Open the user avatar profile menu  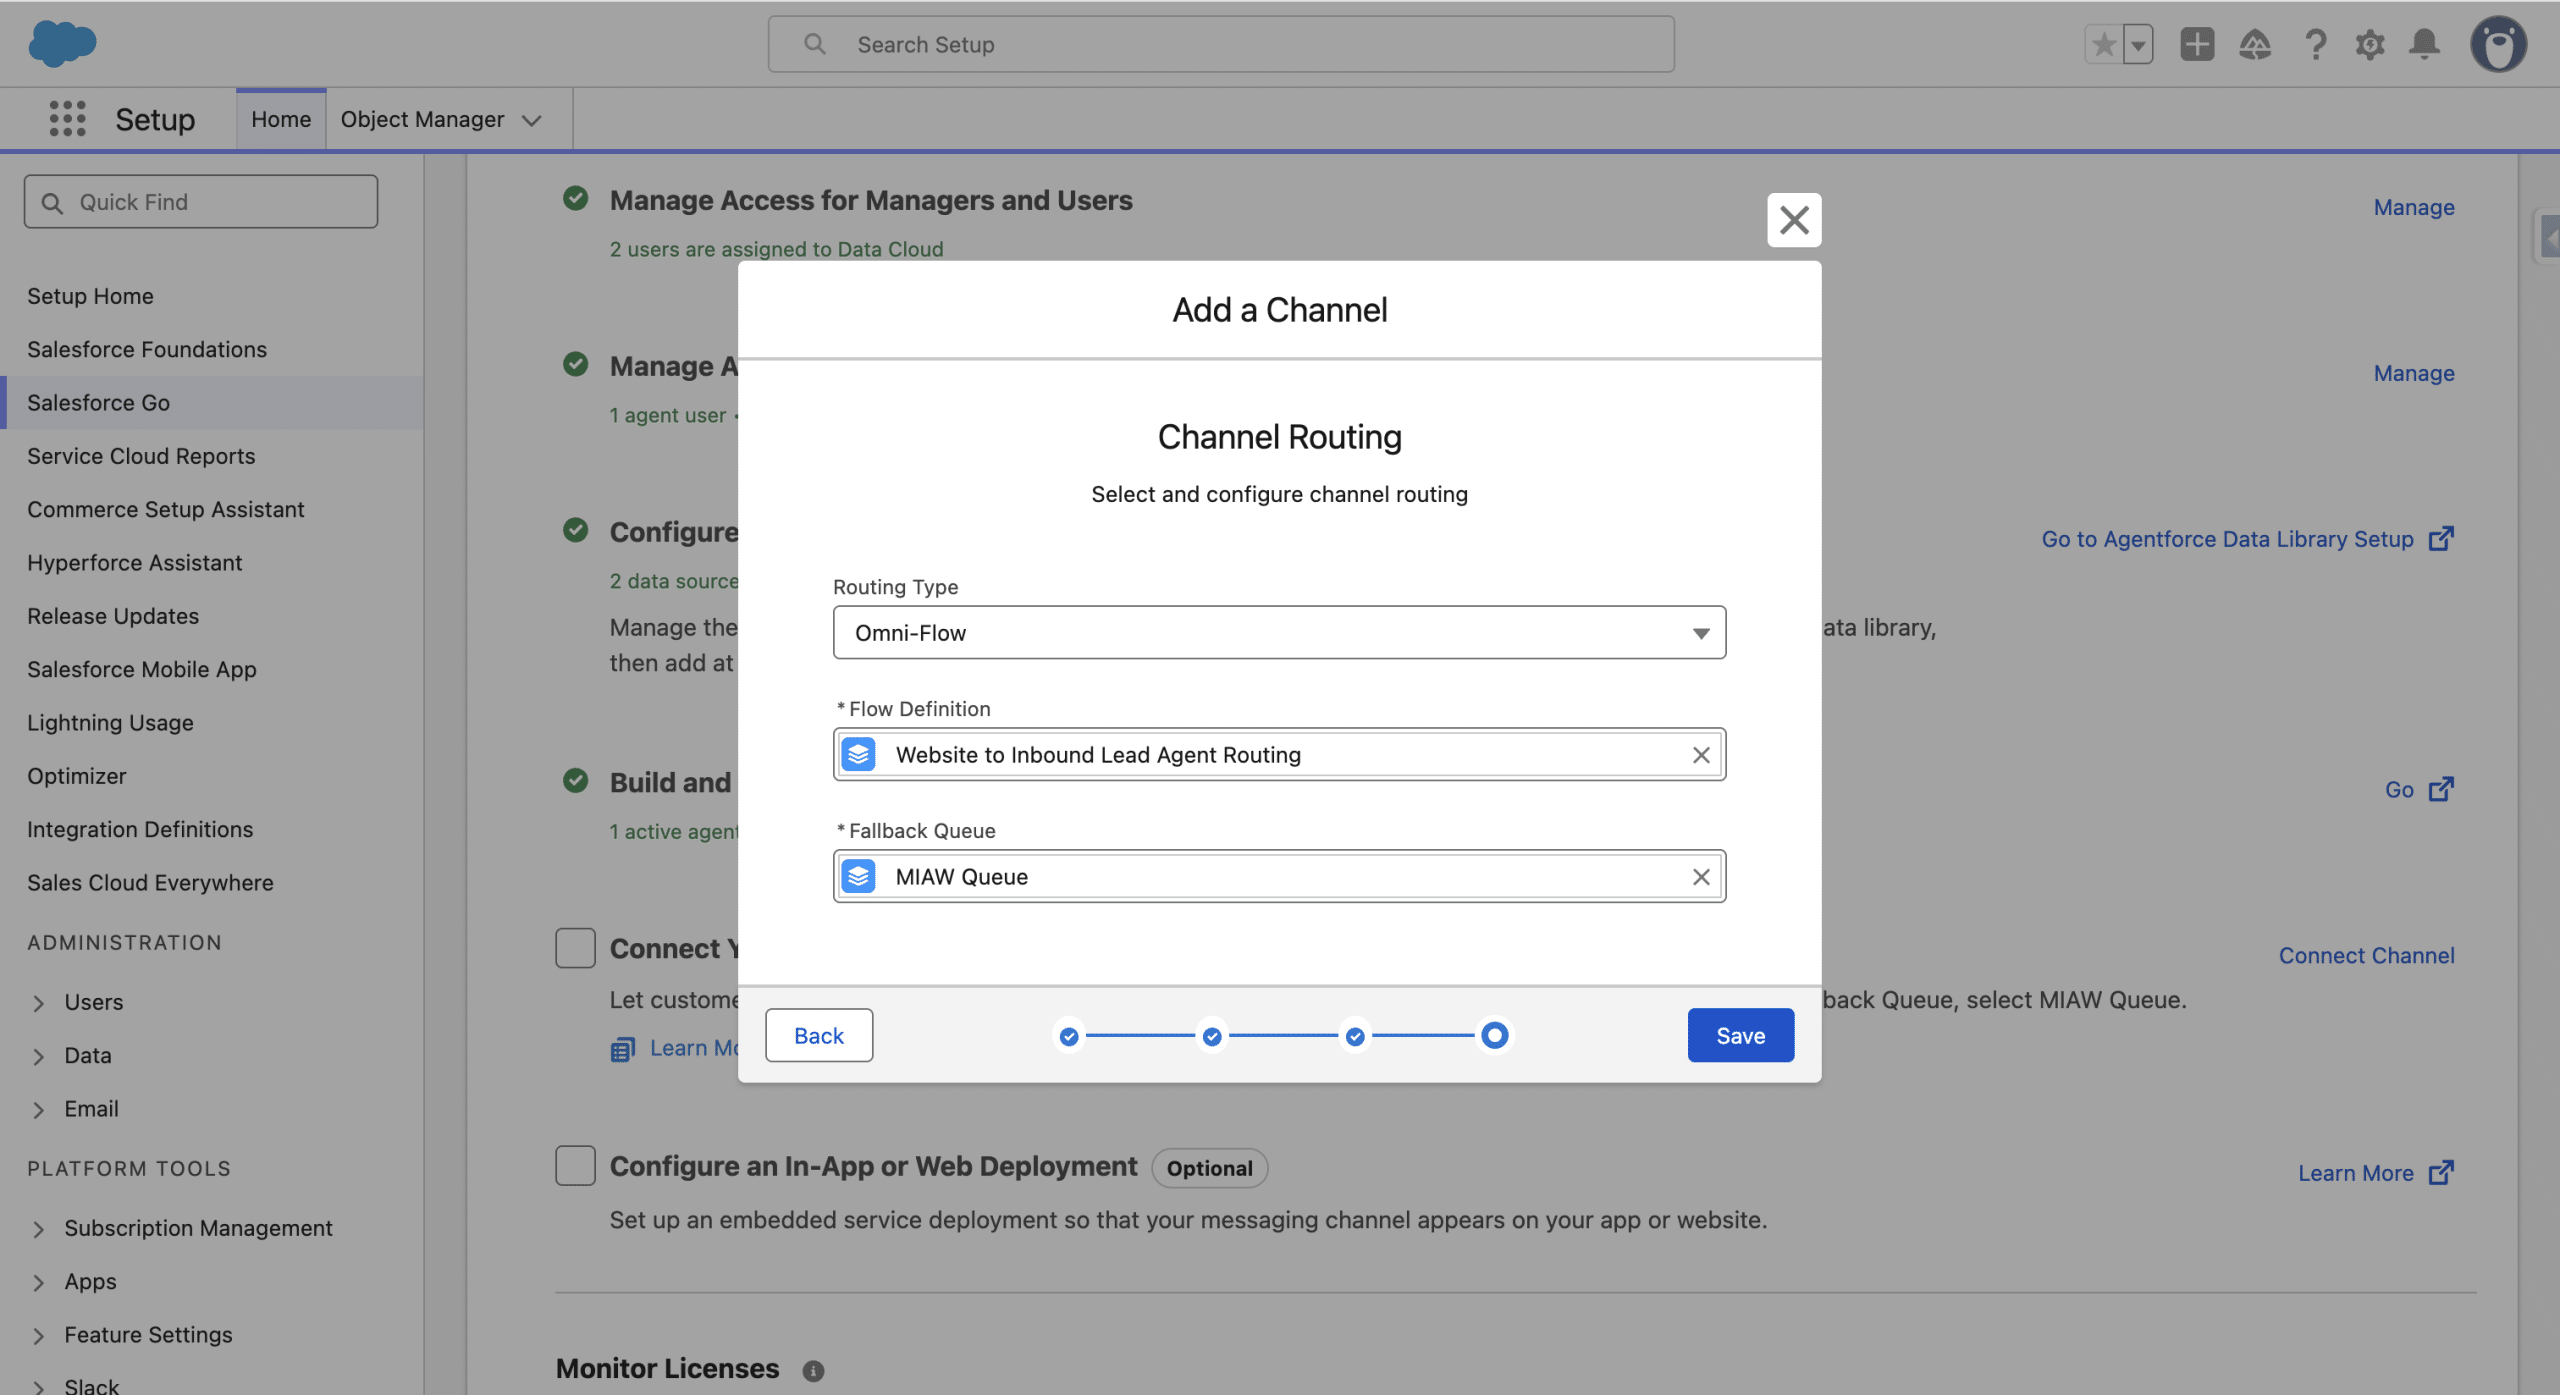[x=2498, y=44]
